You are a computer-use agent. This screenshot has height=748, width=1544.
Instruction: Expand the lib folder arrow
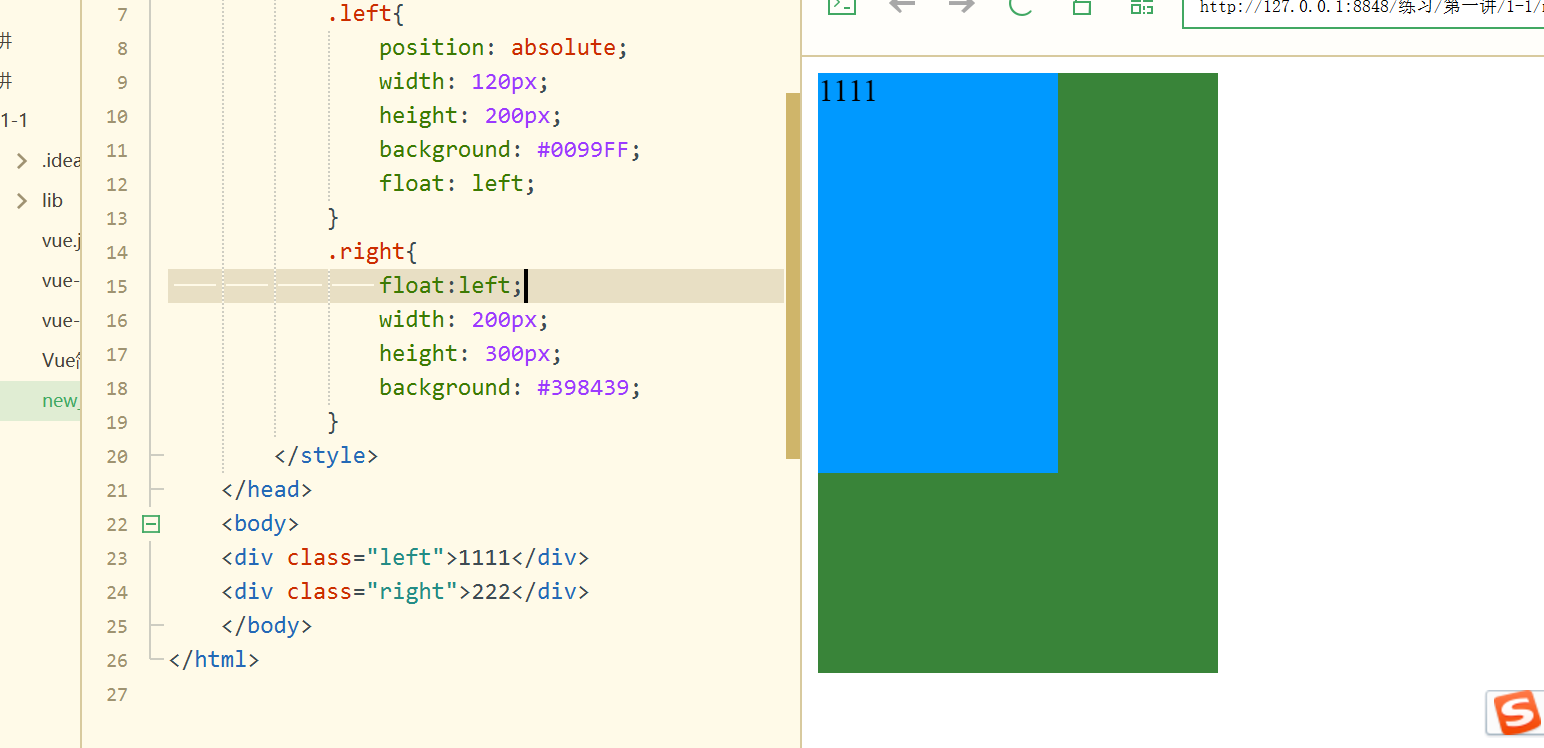22,201
